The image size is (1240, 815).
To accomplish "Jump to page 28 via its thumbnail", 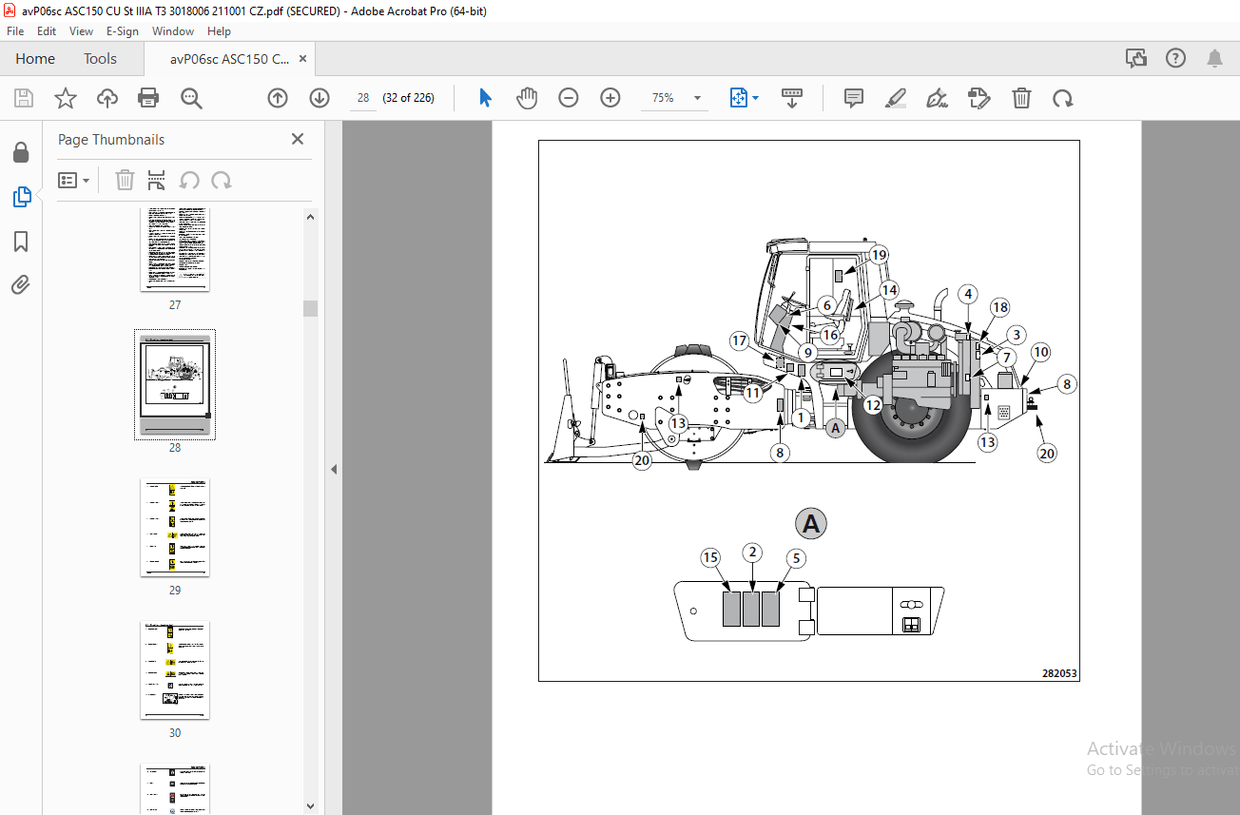I will click(x=175, y=384).
